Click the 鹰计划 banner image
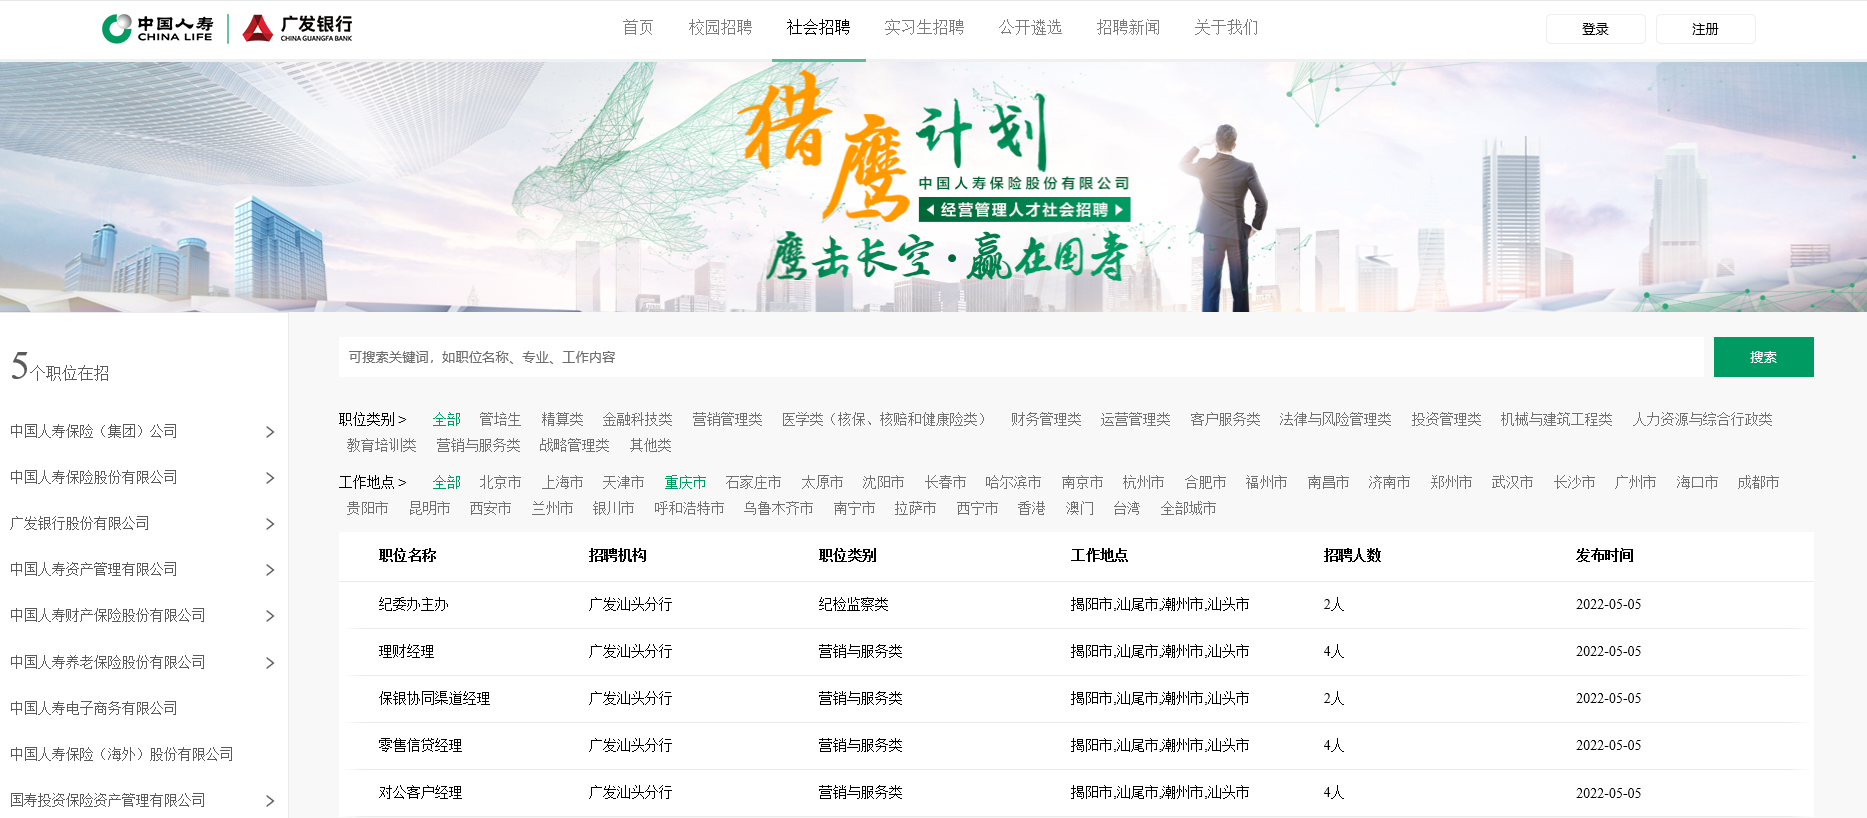 [x=933, y=187]
